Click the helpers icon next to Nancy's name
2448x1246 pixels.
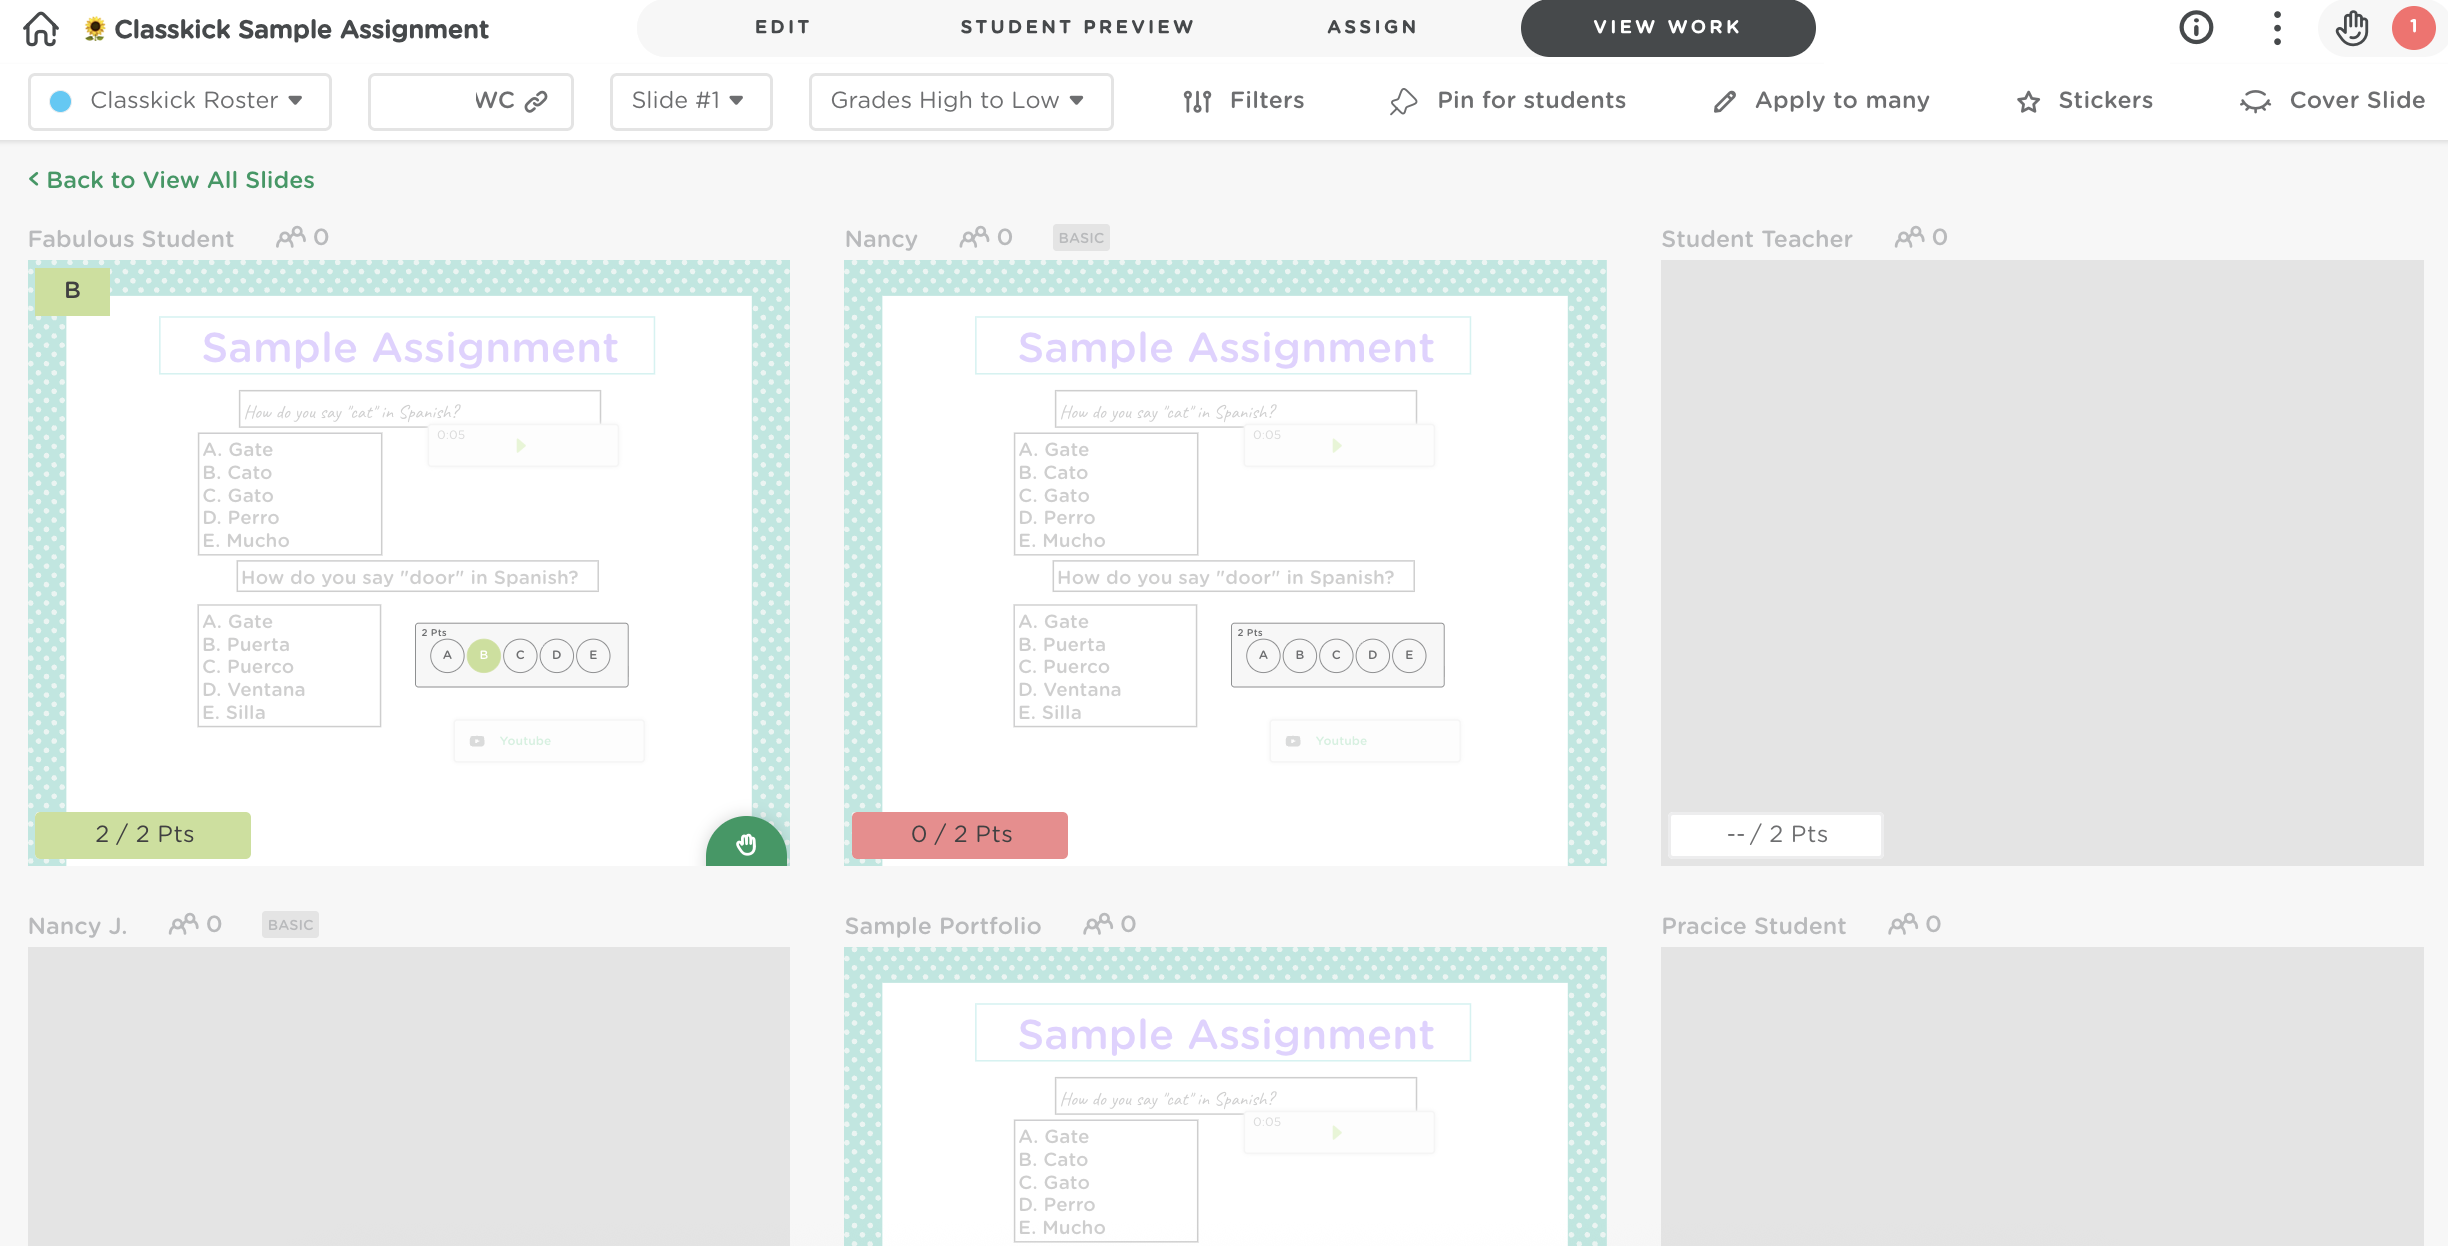click(x=974, y=237)
